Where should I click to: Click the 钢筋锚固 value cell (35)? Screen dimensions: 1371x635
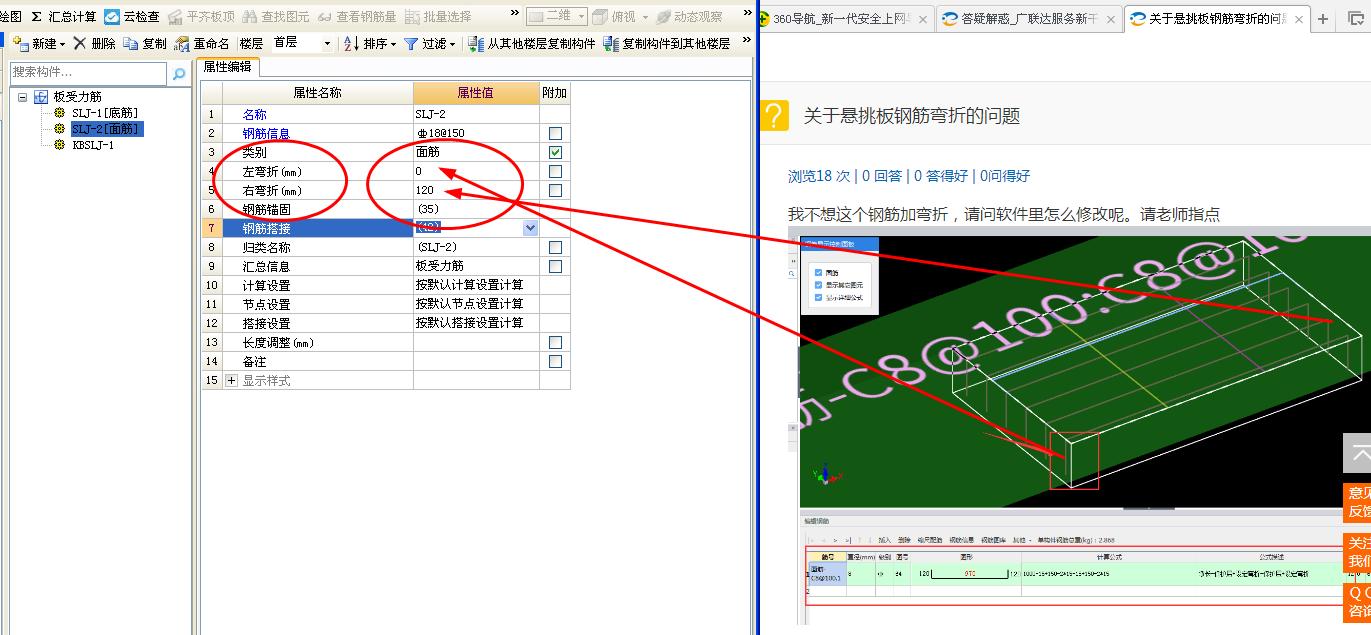click(x=476, y=209)
